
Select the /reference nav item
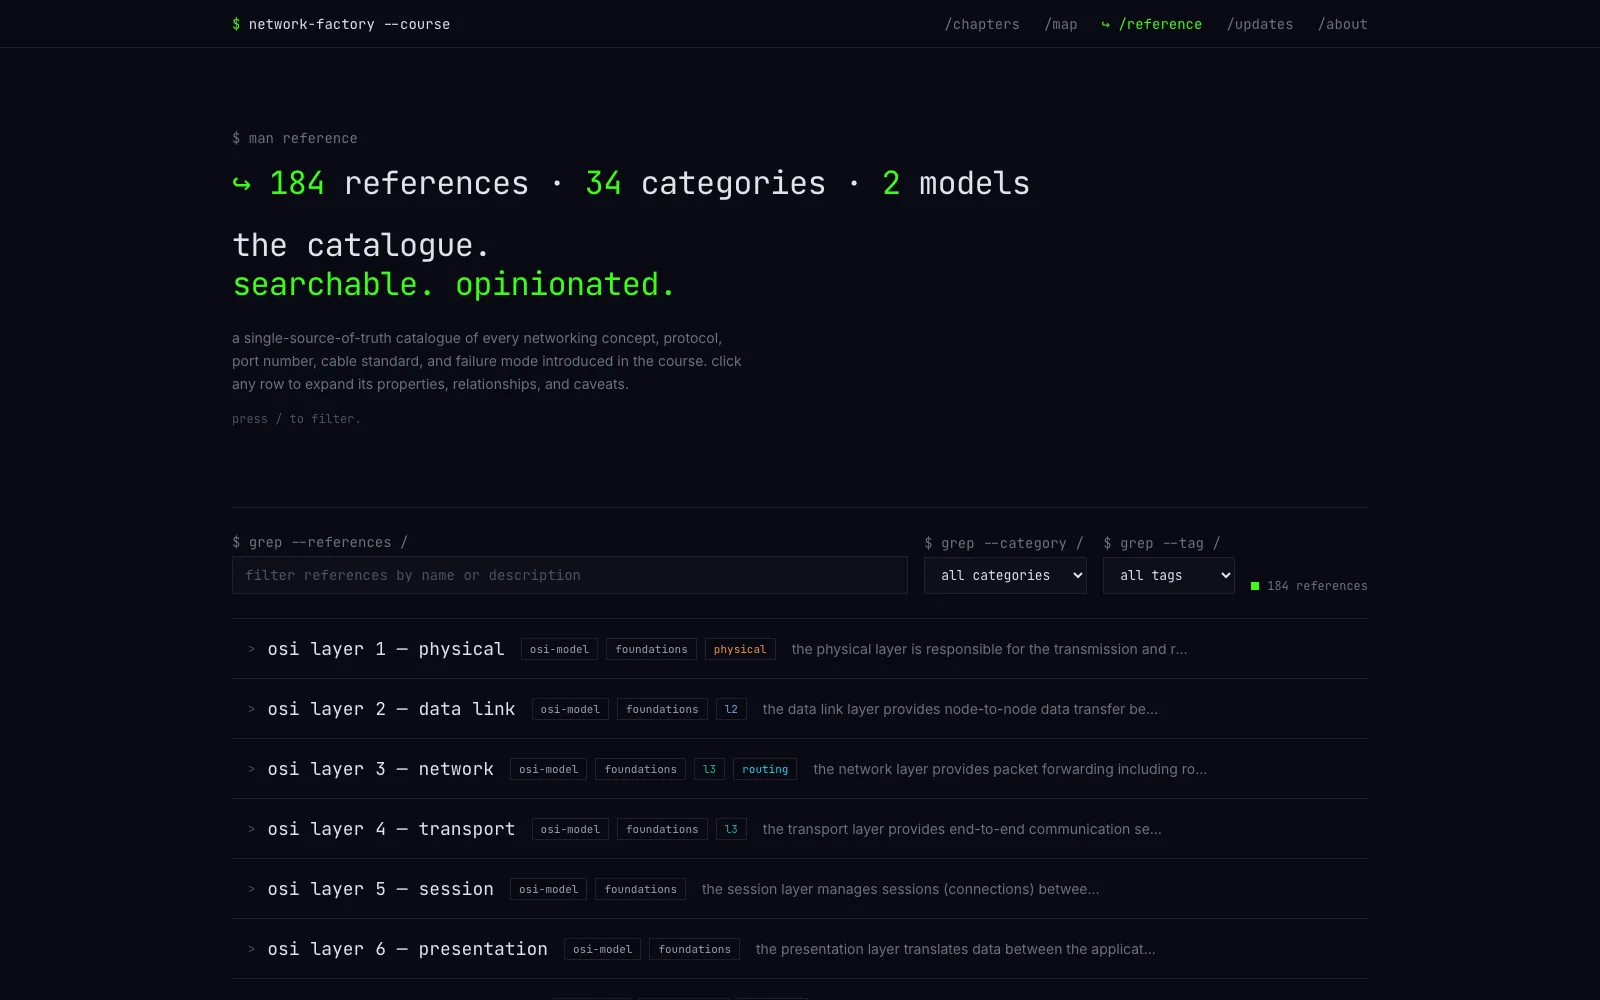(1152, 24)
